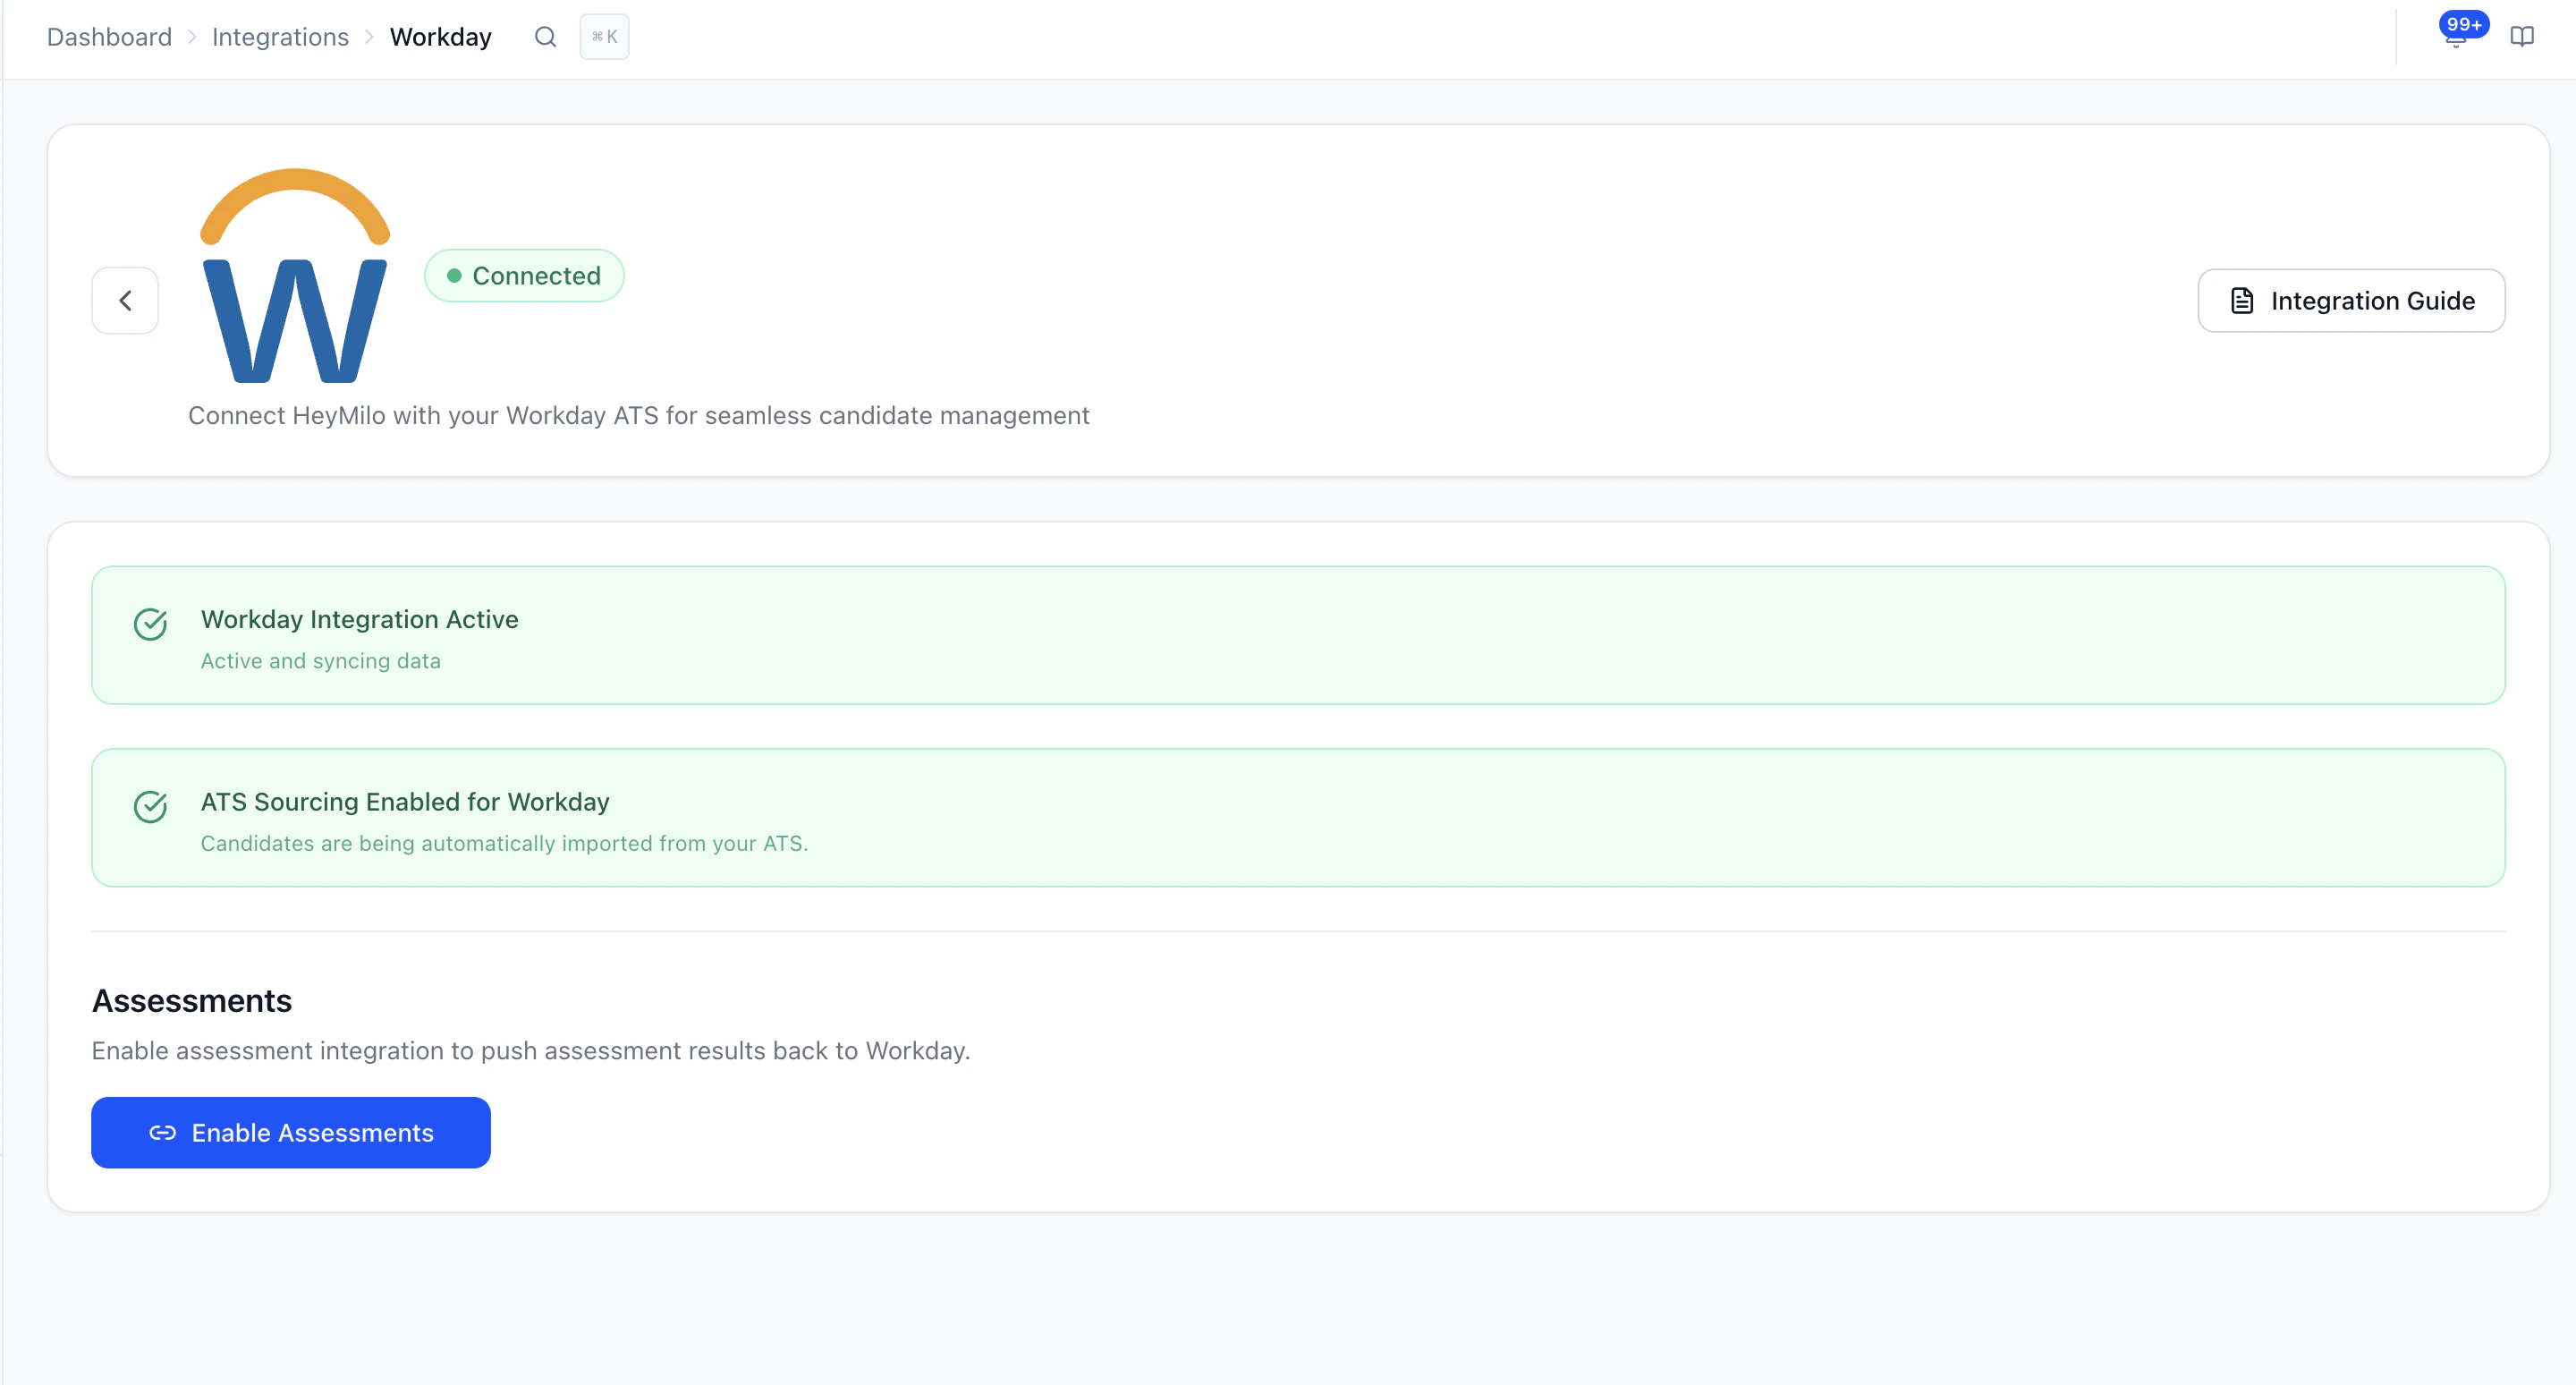The width and height of the screenshot is (2576, 1385).
Task: Navigate to Integrations breadcrumb
Action: click(x=280, y=37)
